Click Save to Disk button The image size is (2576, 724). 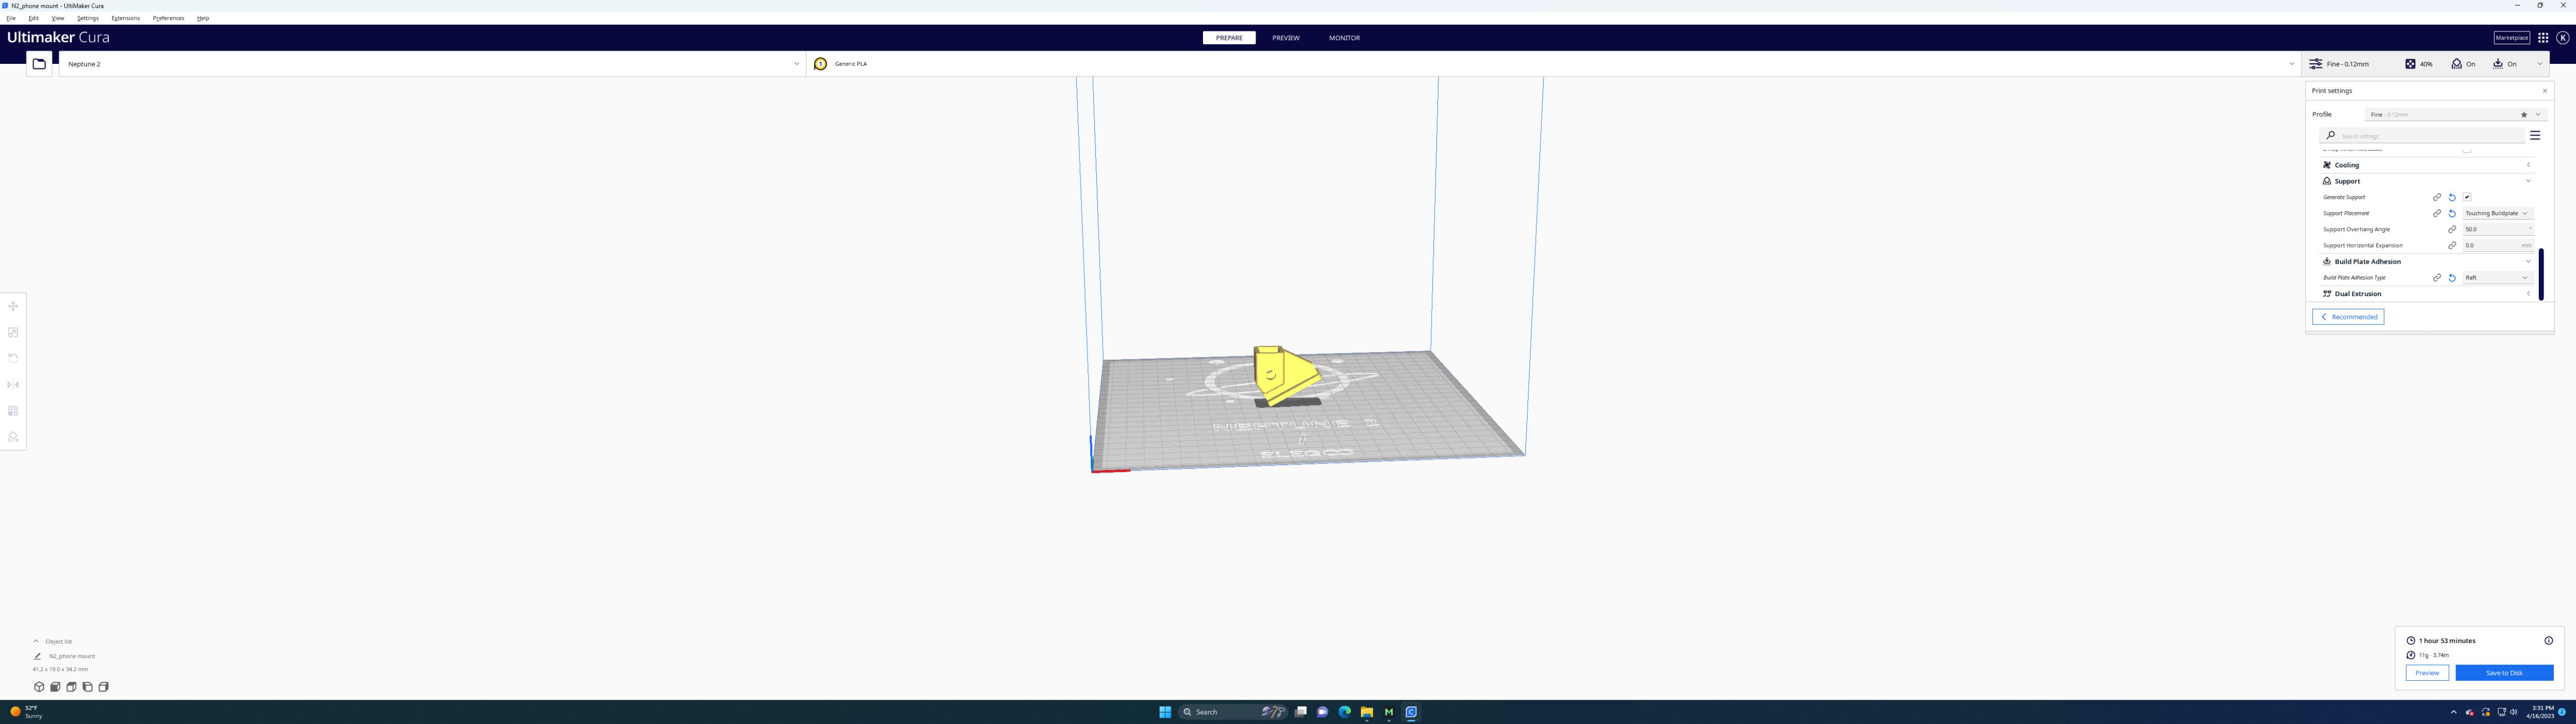coord(2503,673)
